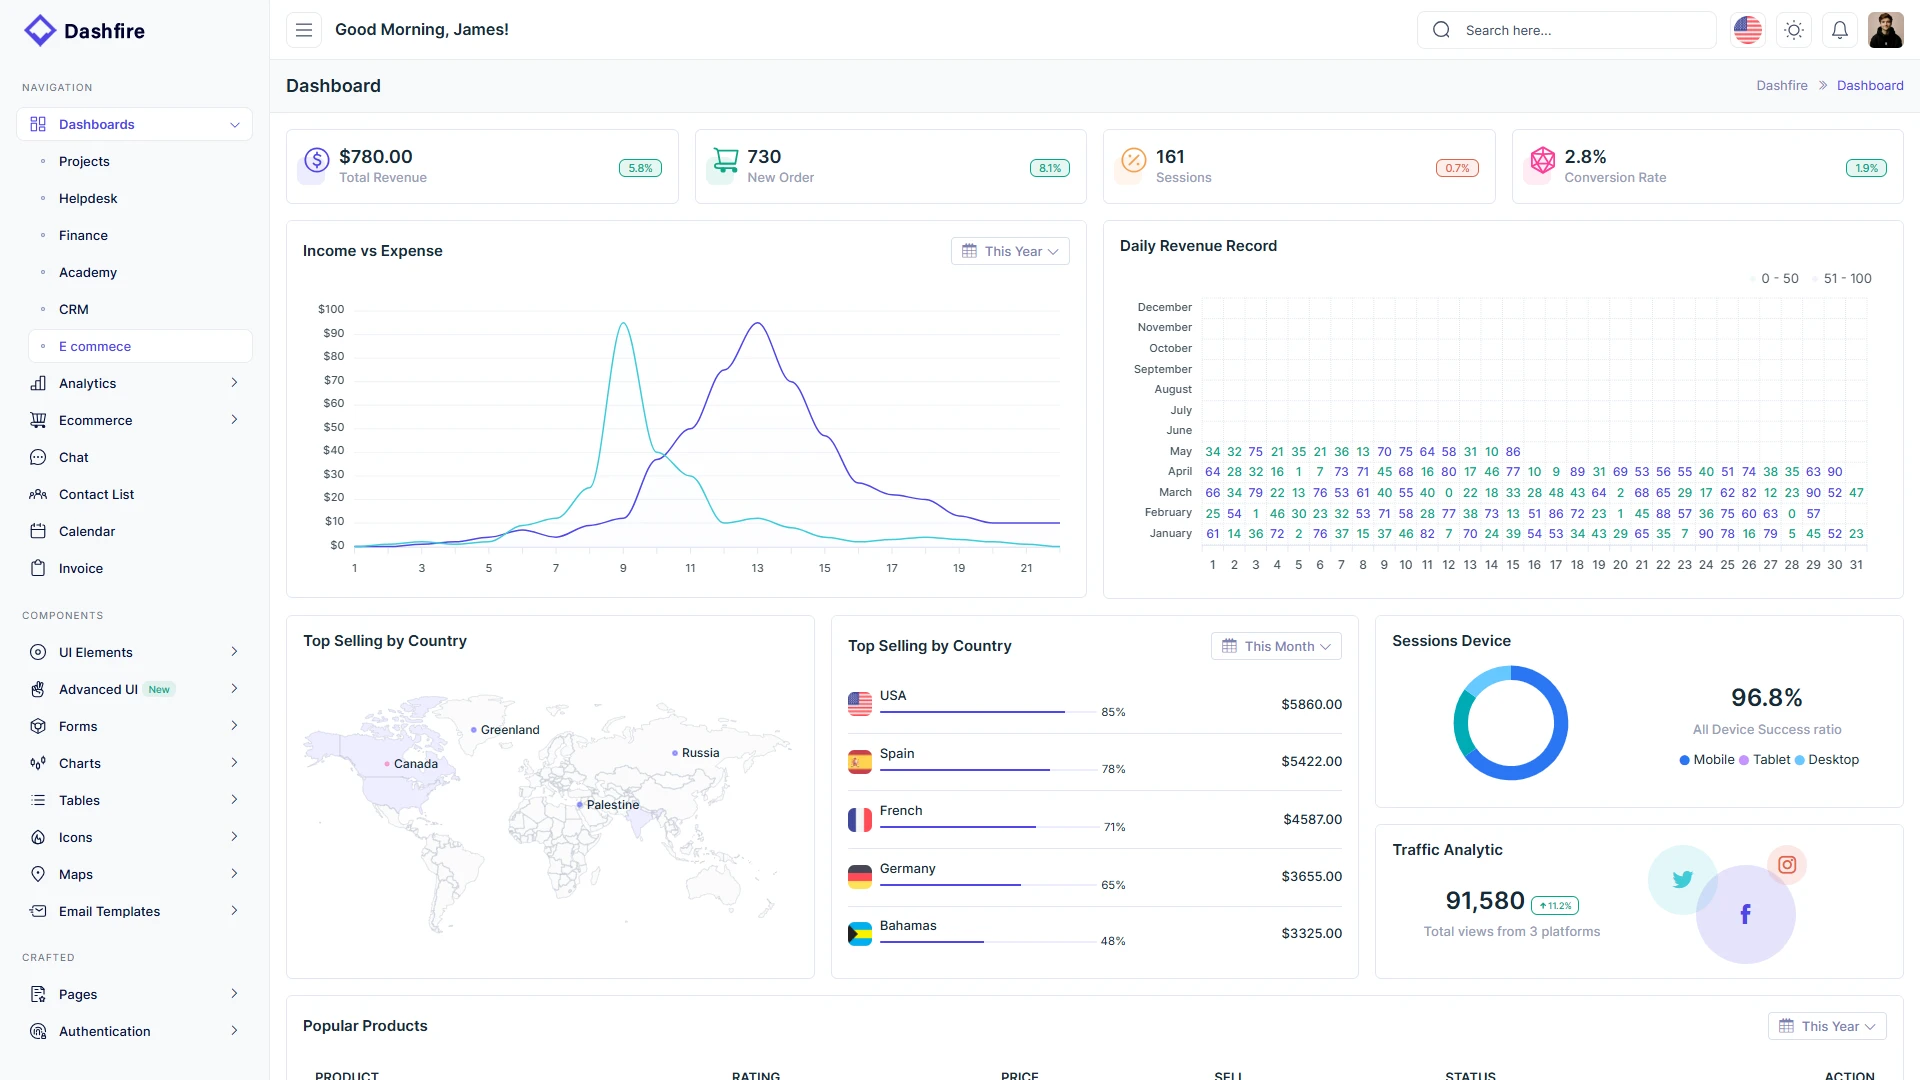Toggle the 0 - 50 heatmap legend
Viewport: 1920px width, 1080px height.
click(1773, 279)
